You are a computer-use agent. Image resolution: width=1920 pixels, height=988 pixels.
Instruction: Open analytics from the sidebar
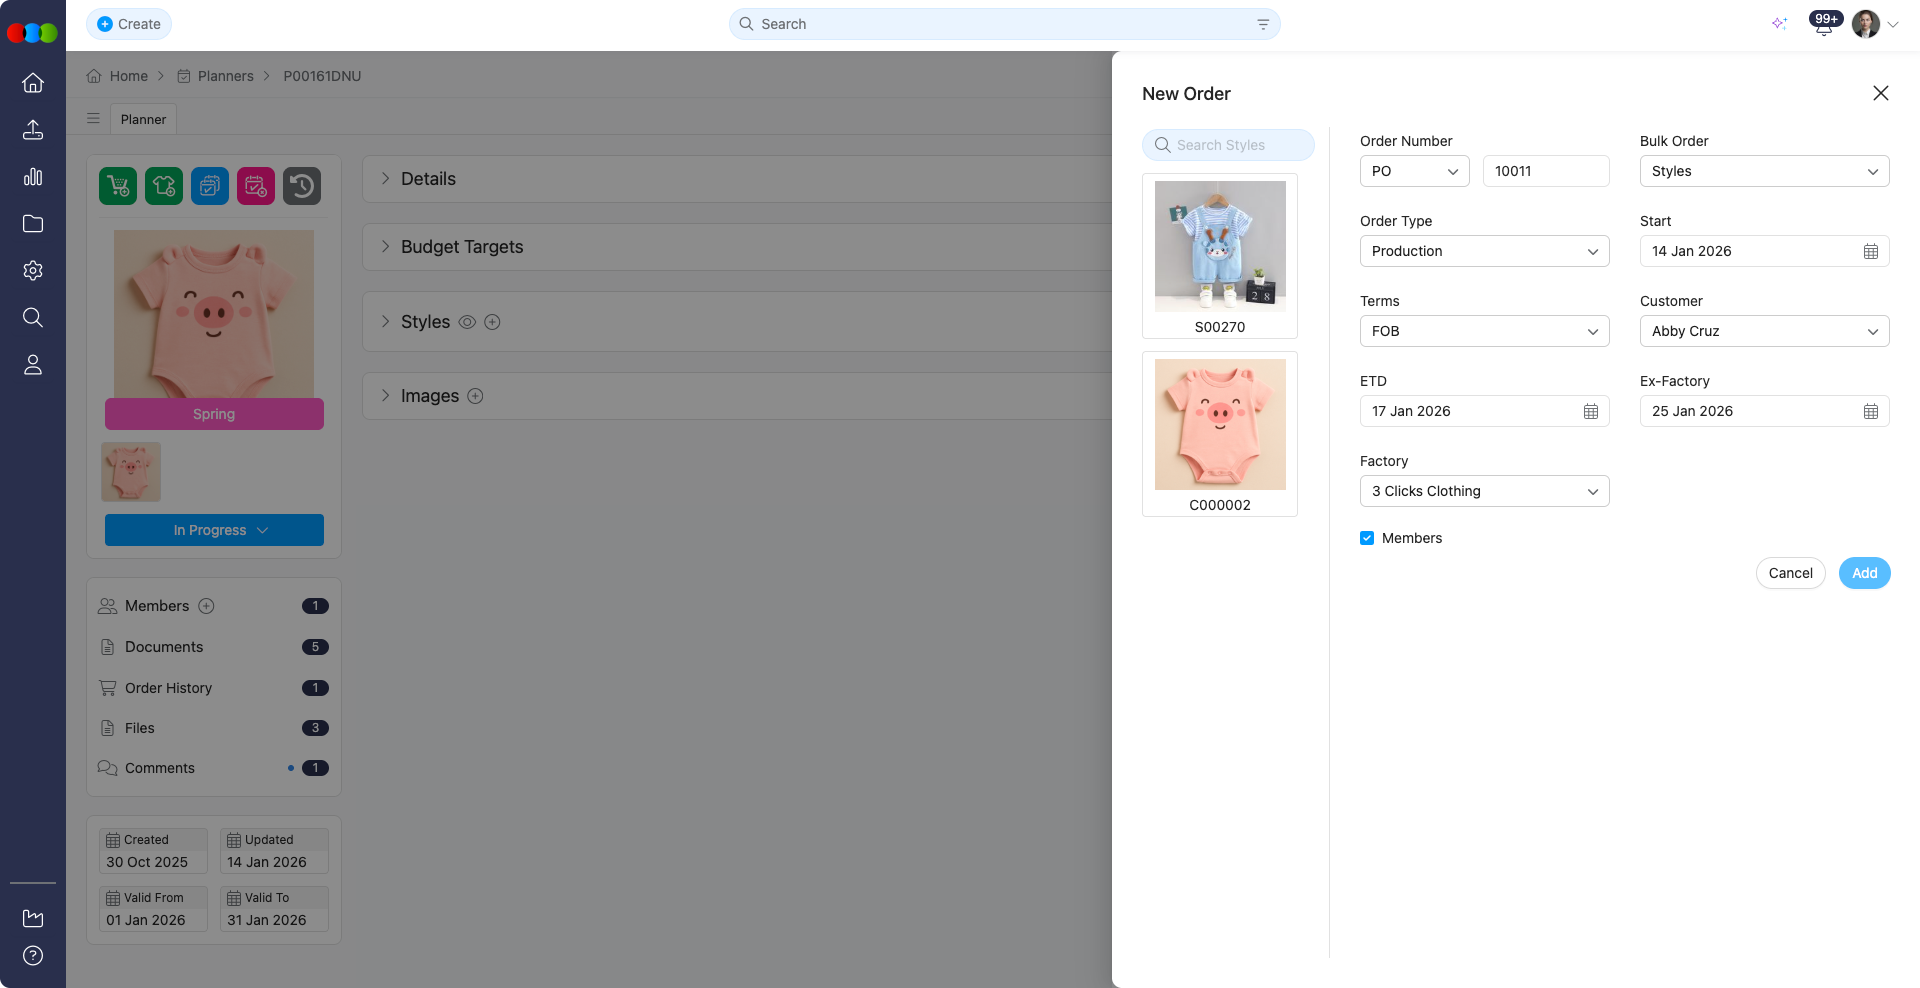33,177
